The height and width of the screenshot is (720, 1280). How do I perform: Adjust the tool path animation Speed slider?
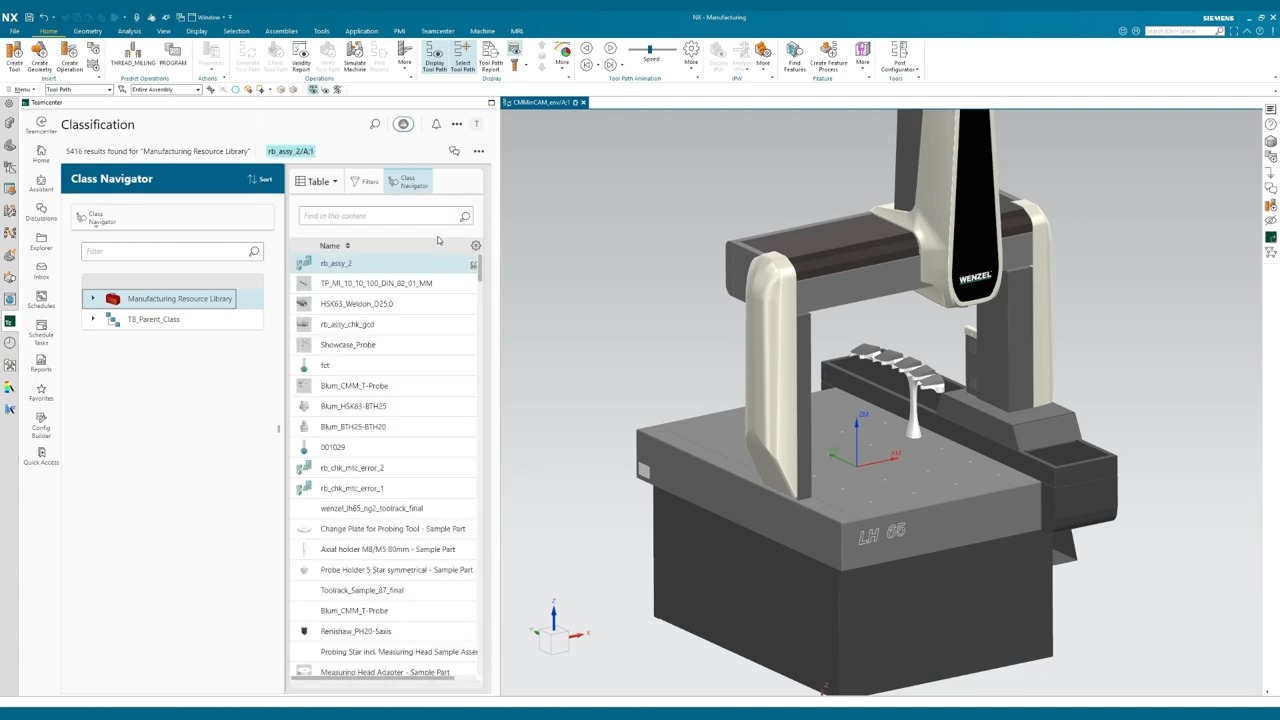coord(650,50)
